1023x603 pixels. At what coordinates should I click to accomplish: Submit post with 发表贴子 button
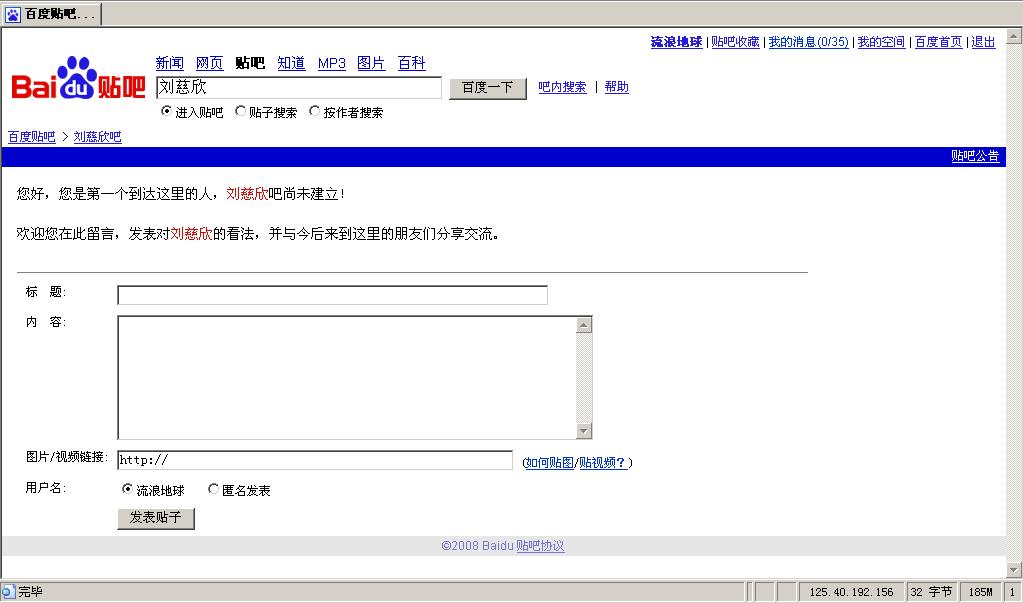click(x=156, y=518)
